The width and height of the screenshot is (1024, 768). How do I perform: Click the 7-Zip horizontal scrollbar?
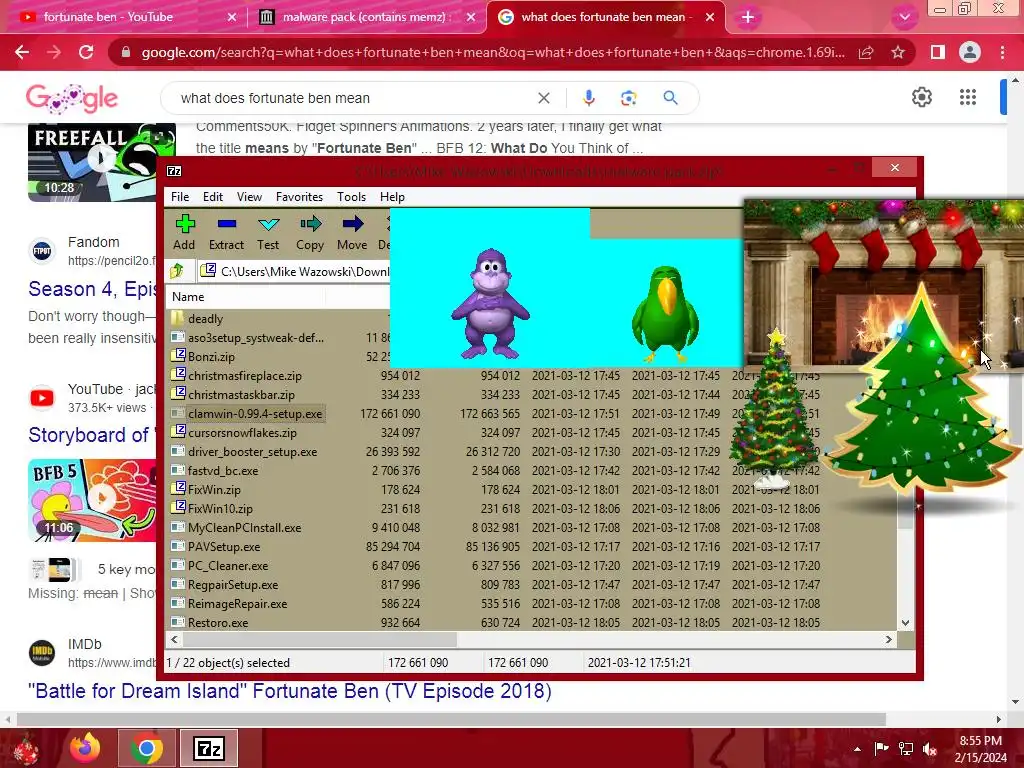320,639
